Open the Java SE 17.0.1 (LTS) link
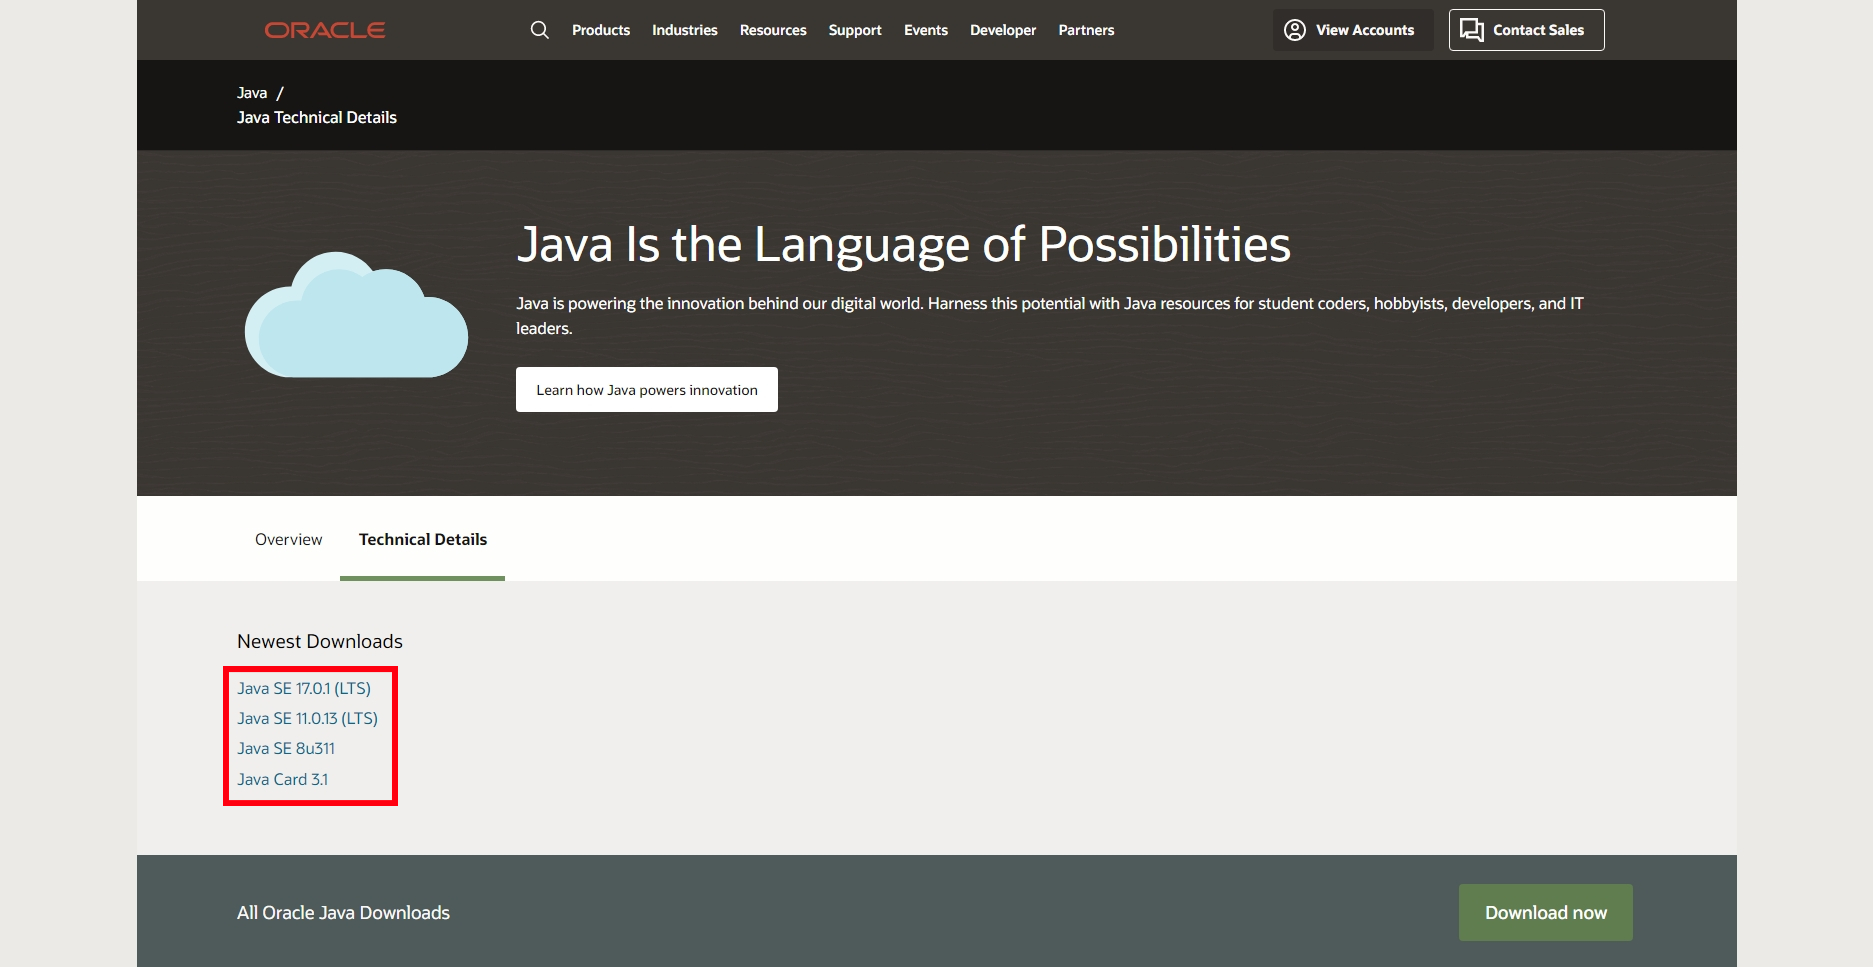Screen dimensions: 1873x967 tap(304, 688)
